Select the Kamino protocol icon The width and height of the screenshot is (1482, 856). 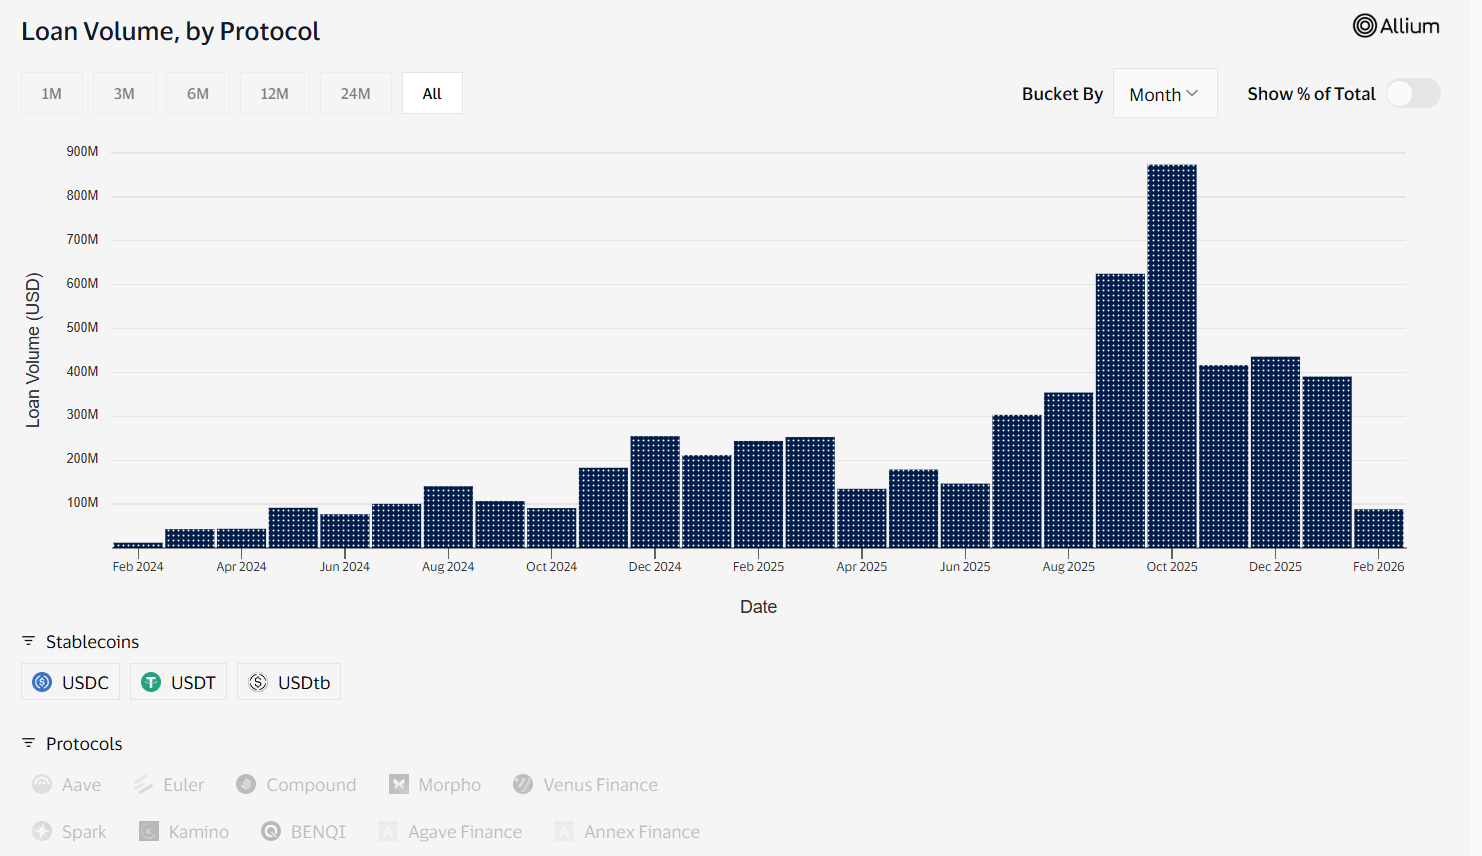pyautogui.click(x=148, y=831)
